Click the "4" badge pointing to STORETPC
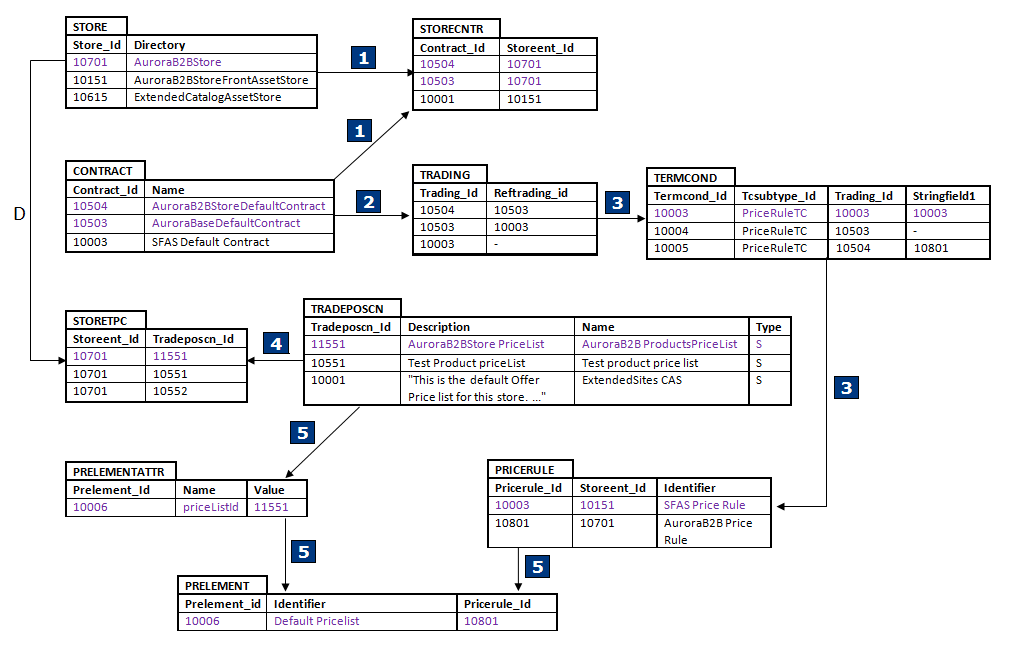 point(275,343)
